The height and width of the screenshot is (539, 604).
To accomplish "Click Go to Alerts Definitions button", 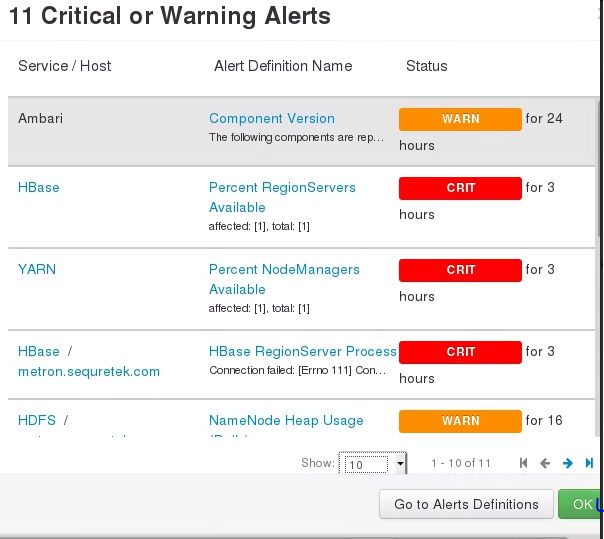I will click(466, 504).
